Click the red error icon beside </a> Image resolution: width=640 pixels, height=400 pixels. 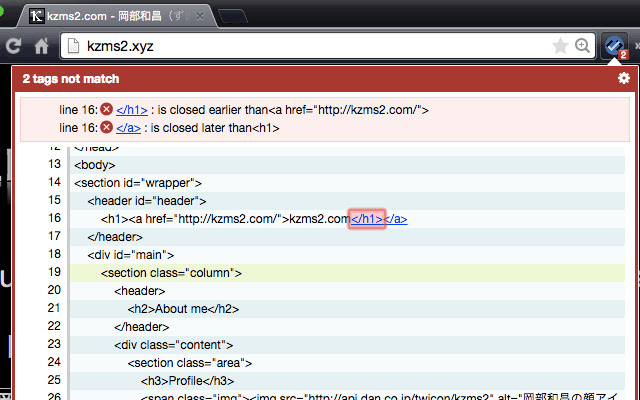pyautogui.click(x=107, y=127)
